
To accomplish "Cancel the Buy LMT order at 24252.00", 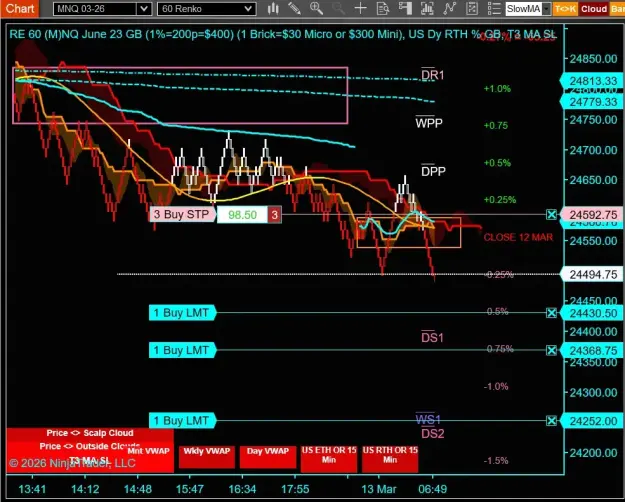I will 551,420.
